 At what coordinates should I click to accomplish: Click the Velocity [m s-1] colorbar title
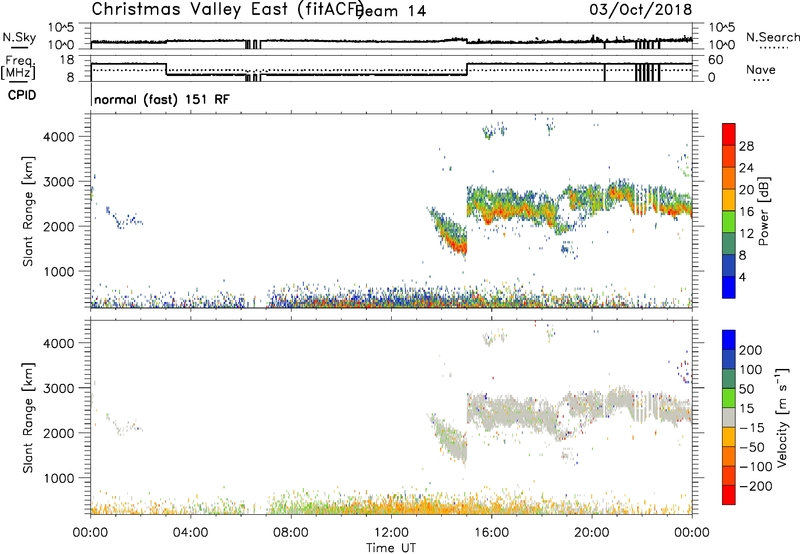pyautogui.click(x=781, y=417)
